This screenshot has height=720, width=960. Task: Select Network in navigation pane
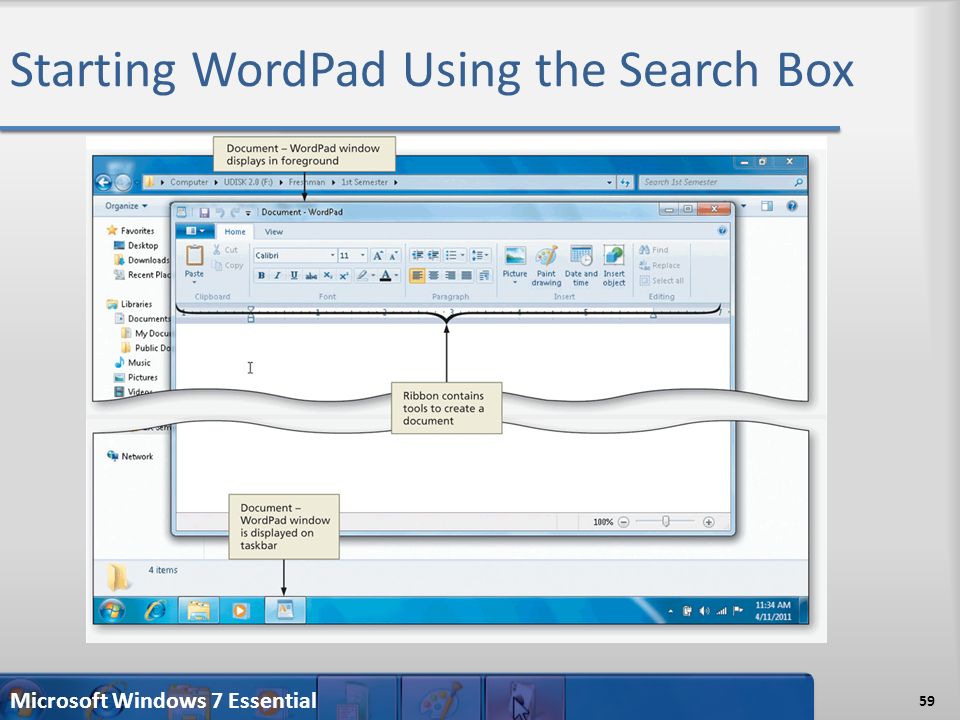(130, 456)
